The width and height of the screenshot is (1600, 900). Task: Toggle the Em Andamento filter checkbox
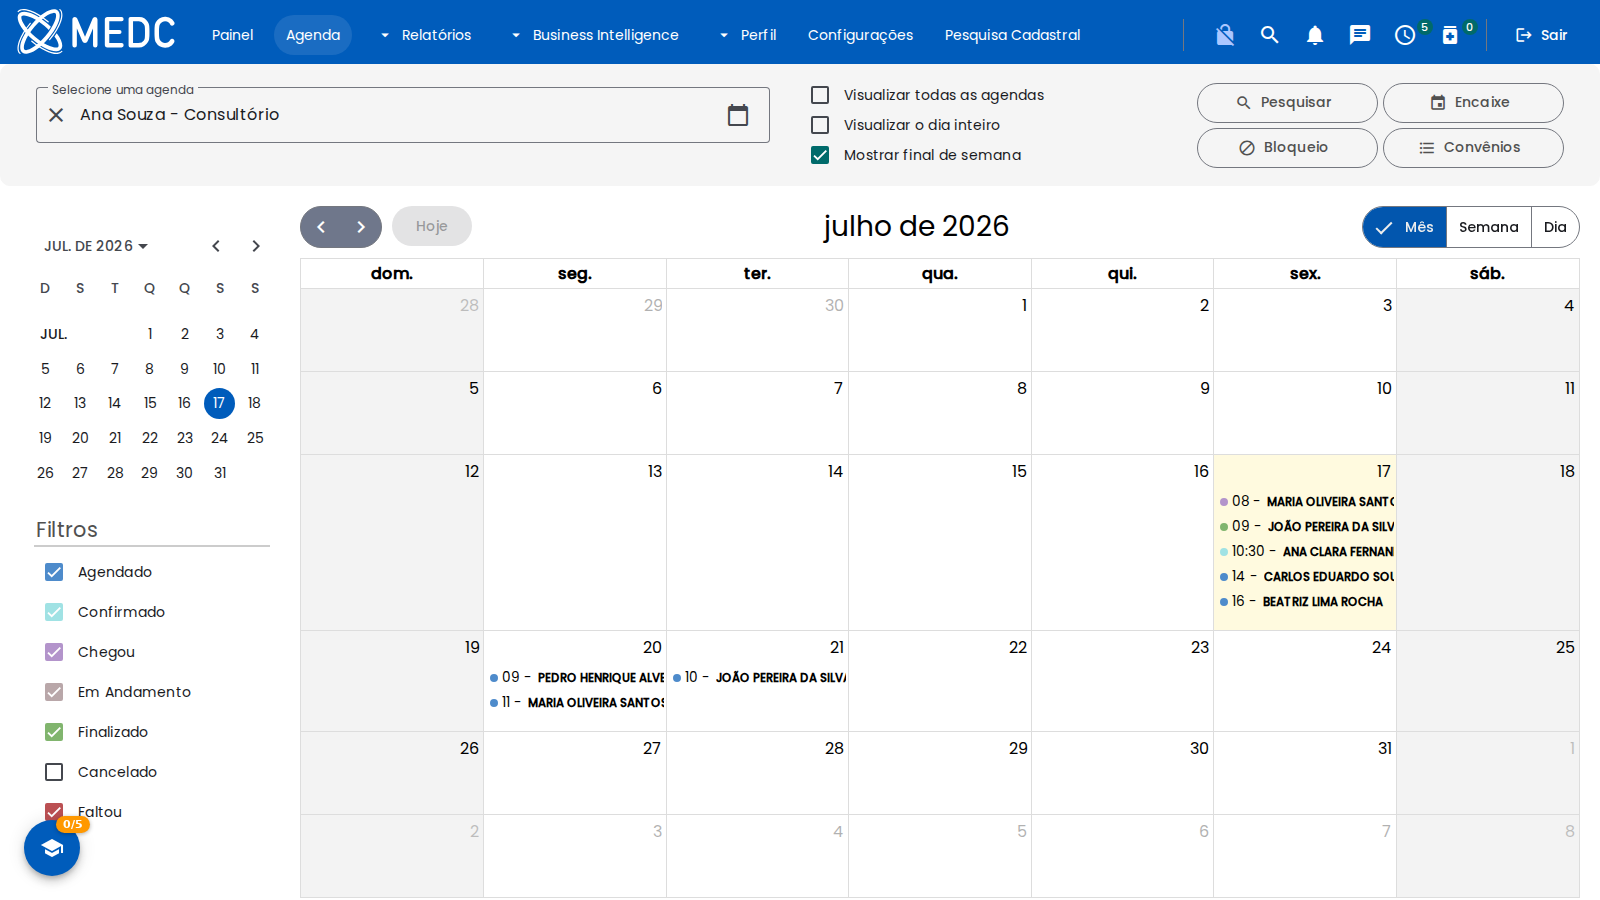click(x=54, y=692)
